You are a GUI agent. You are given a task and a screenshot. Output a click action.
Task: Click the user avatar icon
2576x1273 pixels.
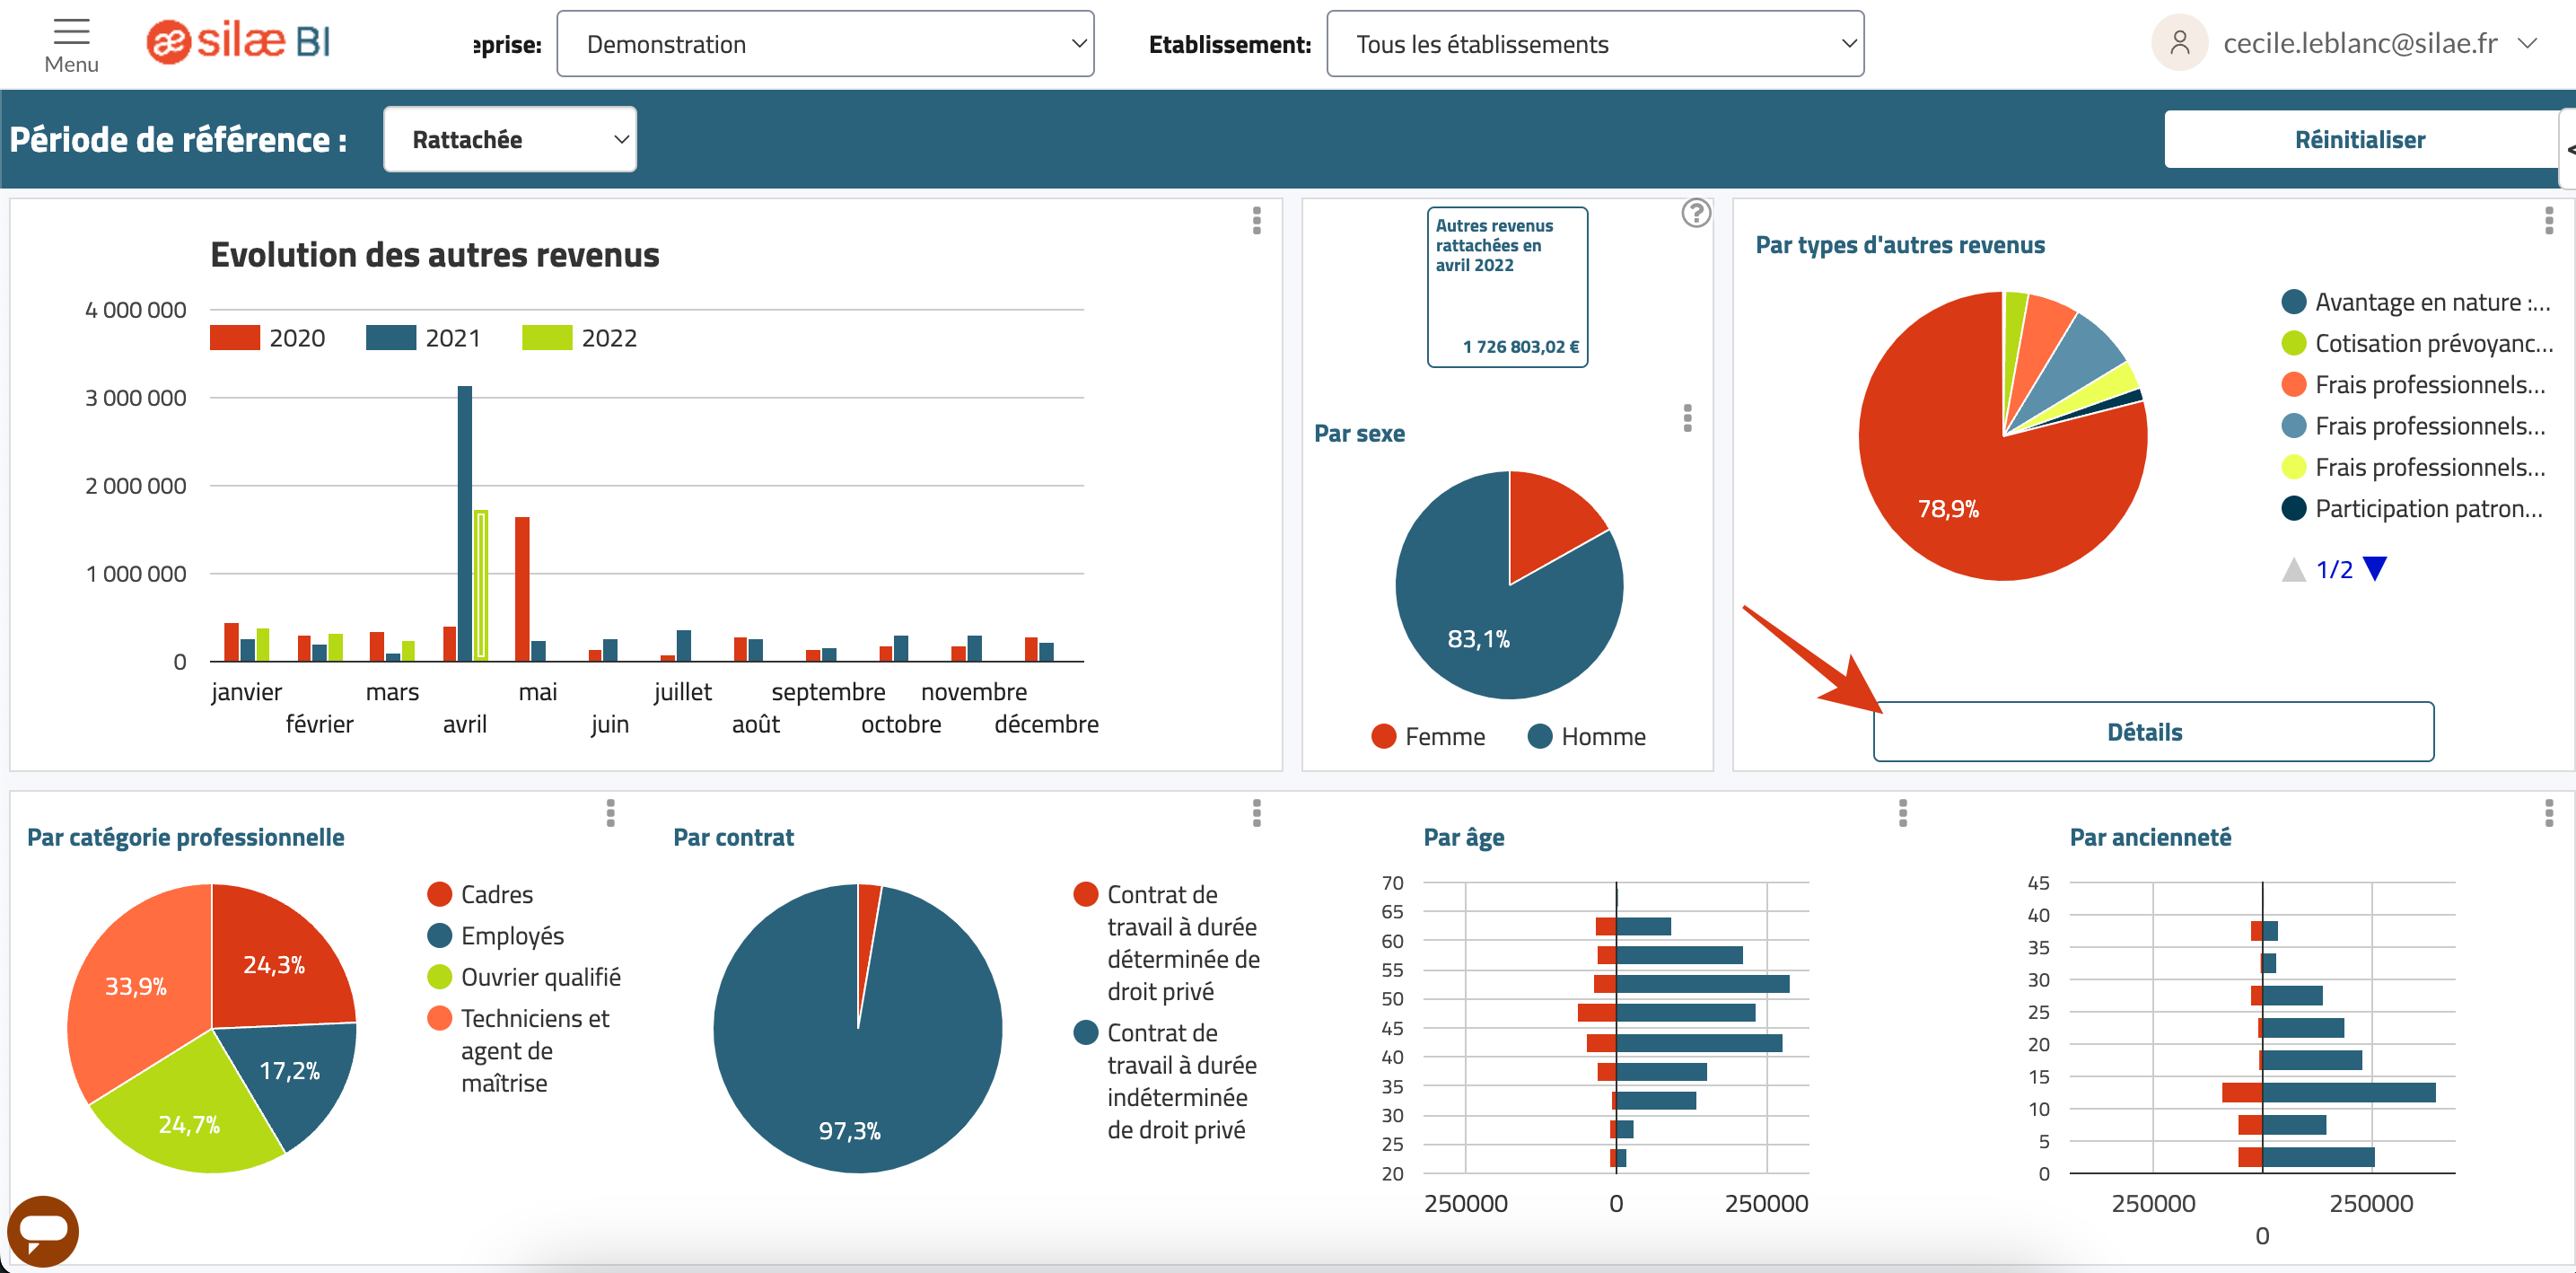(x=2179, y=43)
